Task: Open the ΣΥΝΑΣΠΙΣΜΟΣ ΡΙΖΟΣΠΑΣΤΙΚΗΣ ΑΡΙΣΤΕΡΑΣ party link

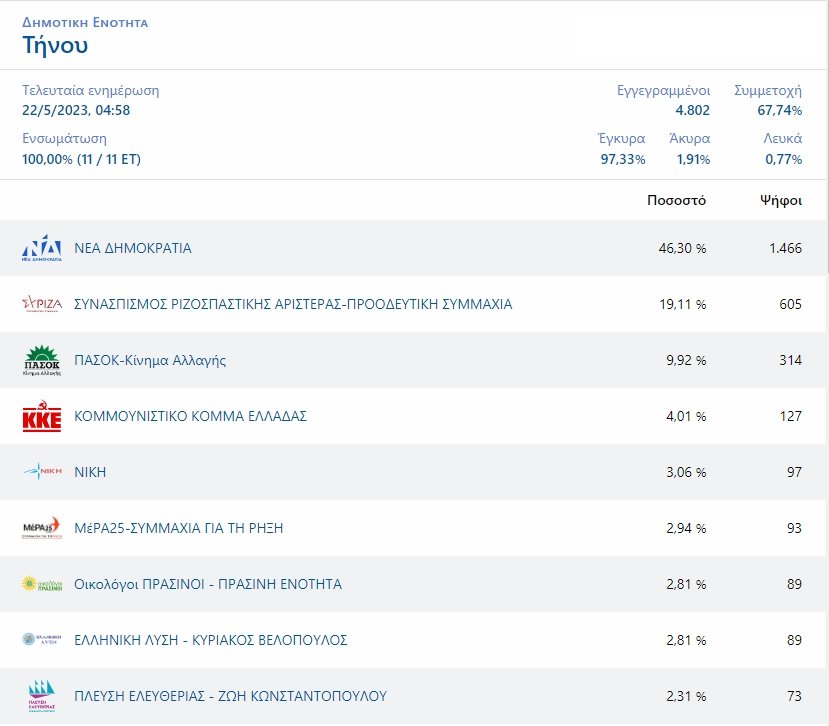Action: (x=293, y=304)
